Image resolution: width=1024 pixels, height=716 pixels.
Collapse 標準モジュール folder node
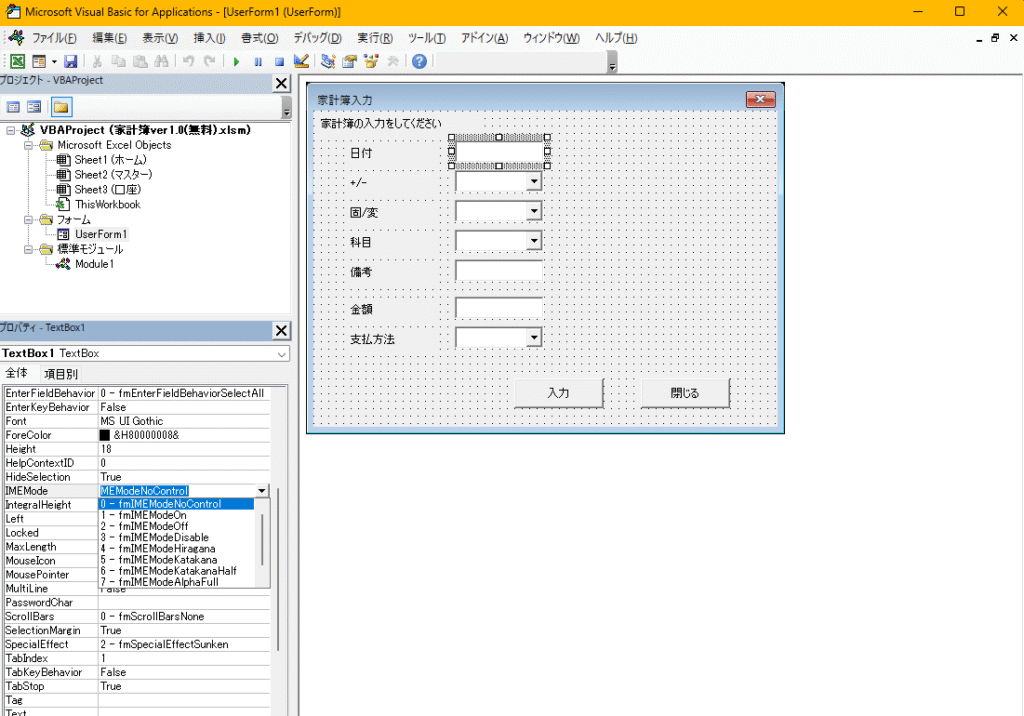coord(29,249)
